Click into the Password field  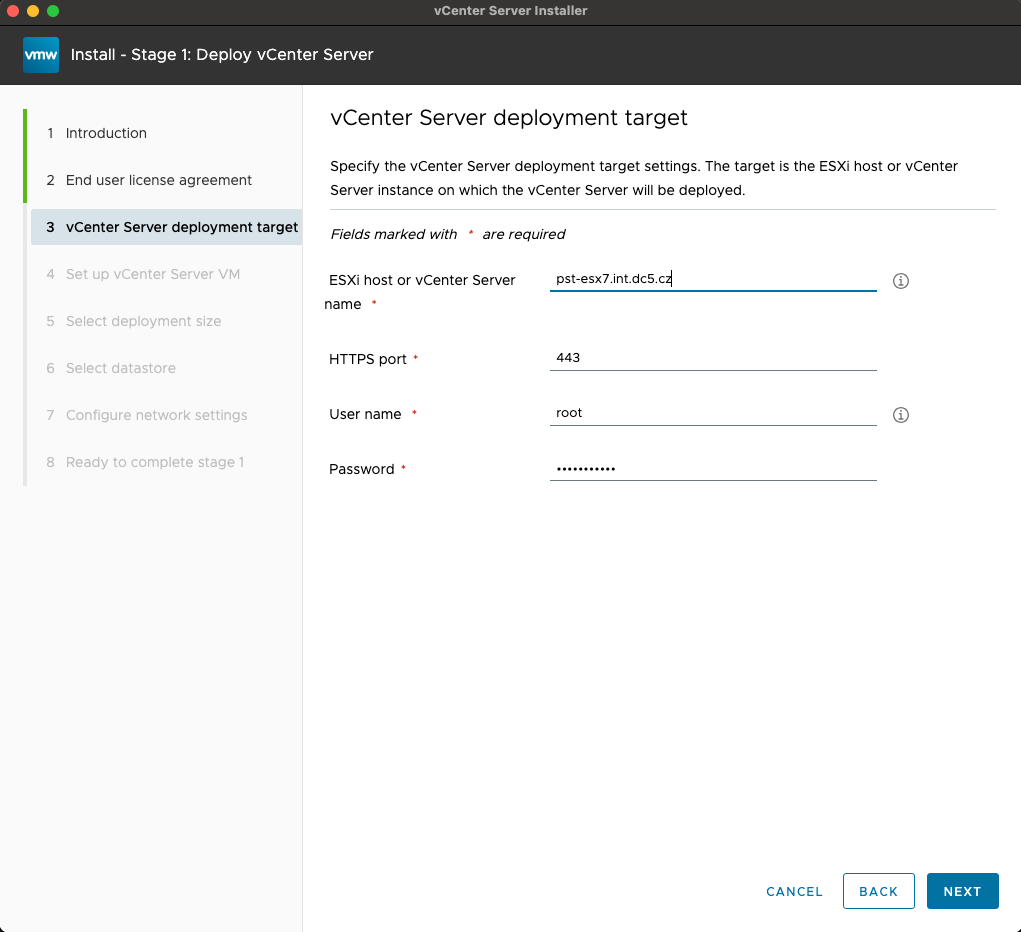coord(713,469)
